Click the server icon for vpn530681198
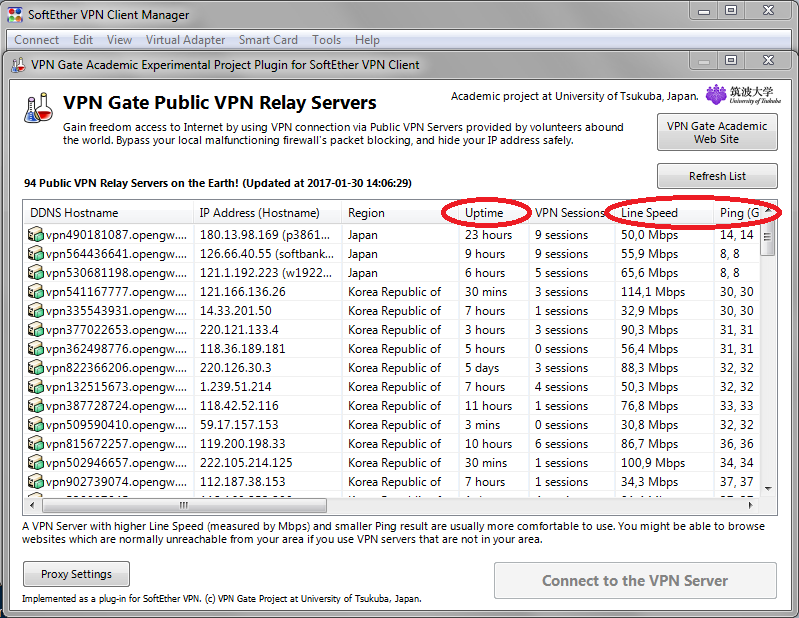Screen dimensions: 799x618 [36, 273]
